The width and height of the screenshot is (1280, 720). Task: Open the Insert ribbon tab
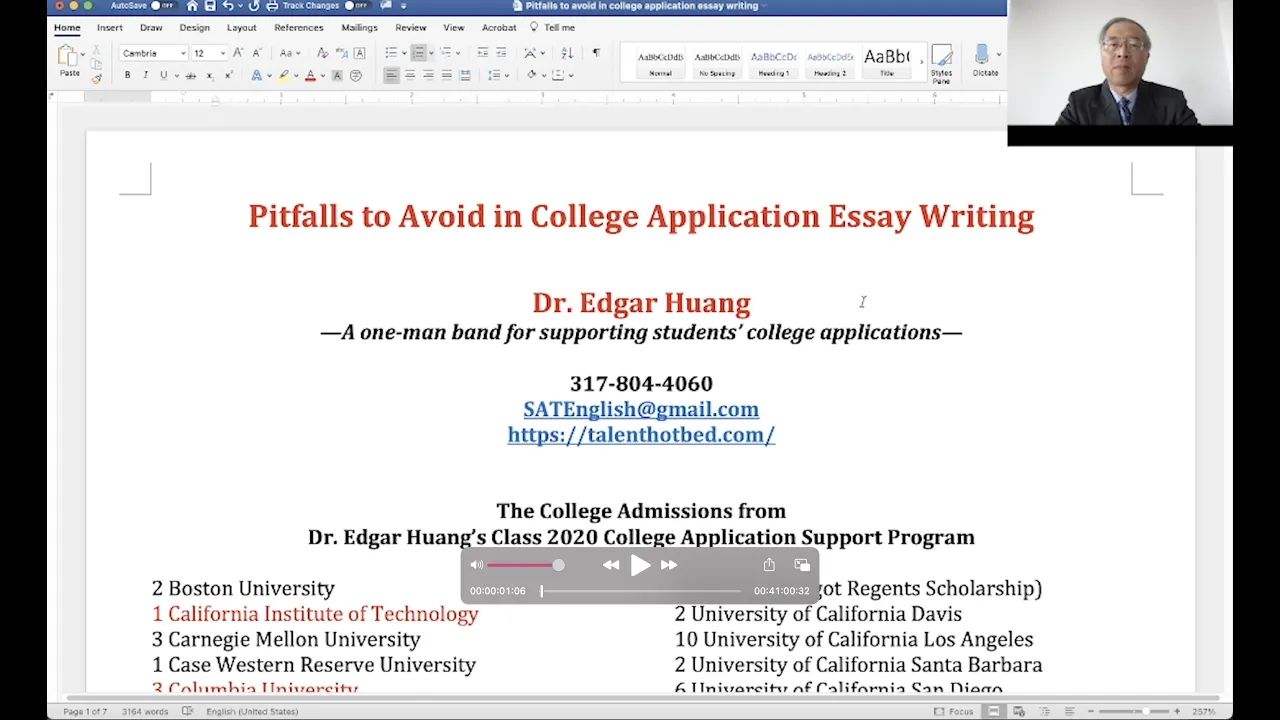pos(110,28)
